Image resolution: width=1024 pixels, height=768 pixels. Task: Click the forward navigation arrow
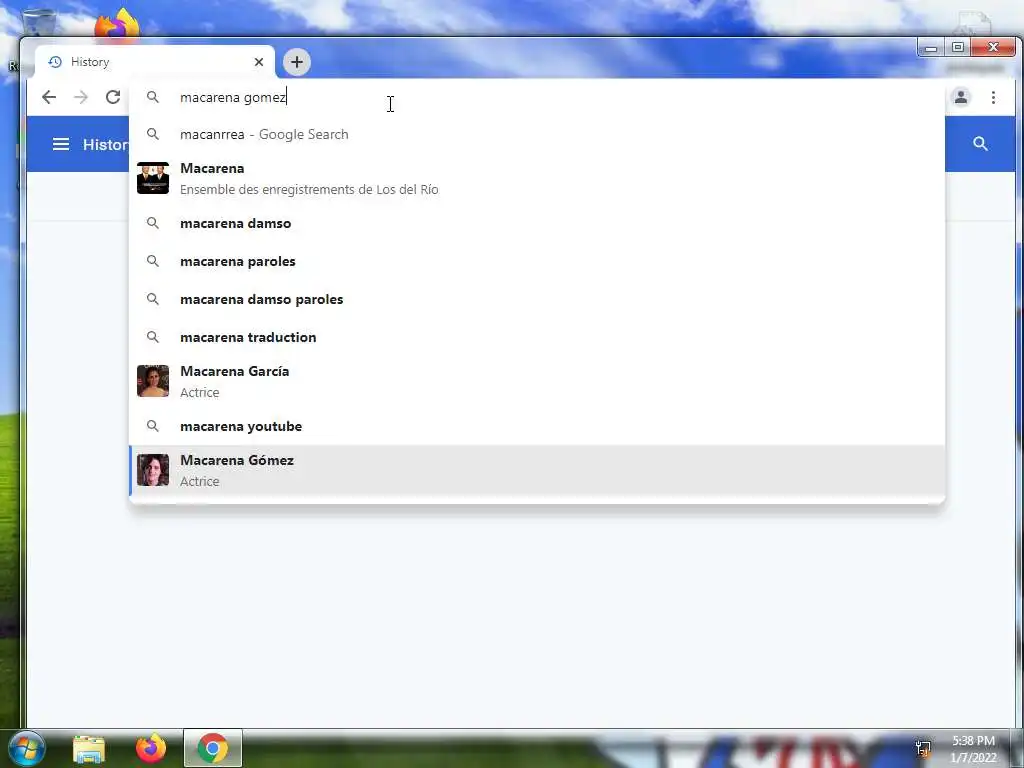point(81,97)
